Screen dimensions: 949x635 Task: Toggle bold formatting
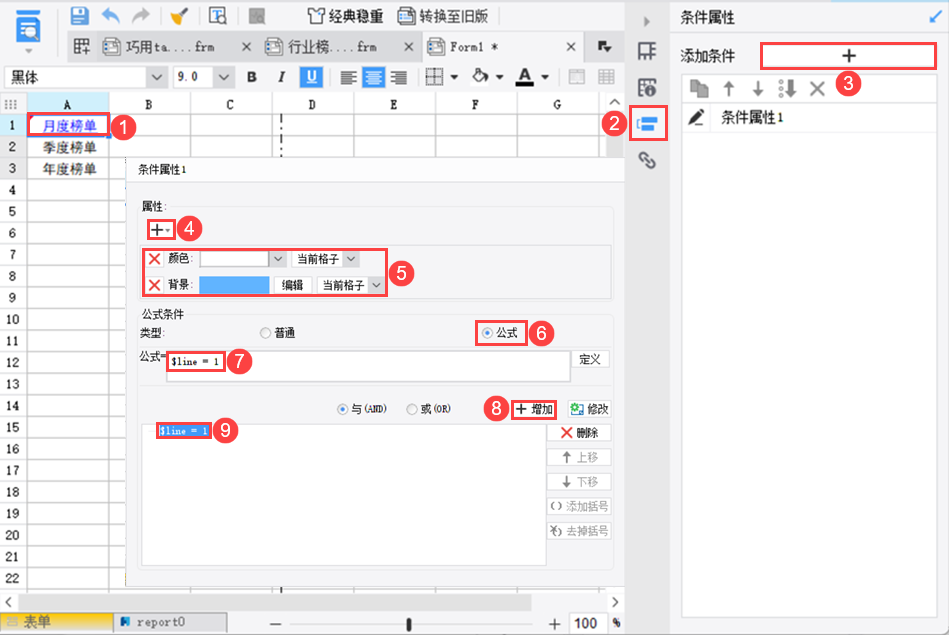tap(252, 77)
